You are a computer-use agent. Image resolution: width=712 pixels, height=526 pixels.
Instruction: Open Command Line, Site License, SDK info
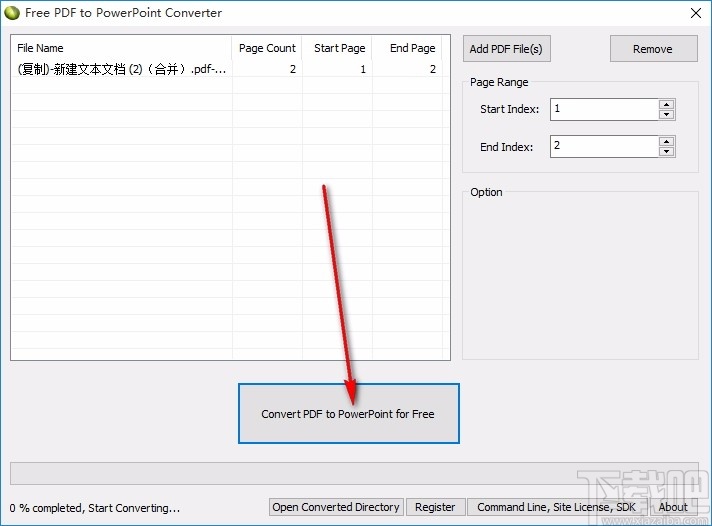tap(557, 507)
